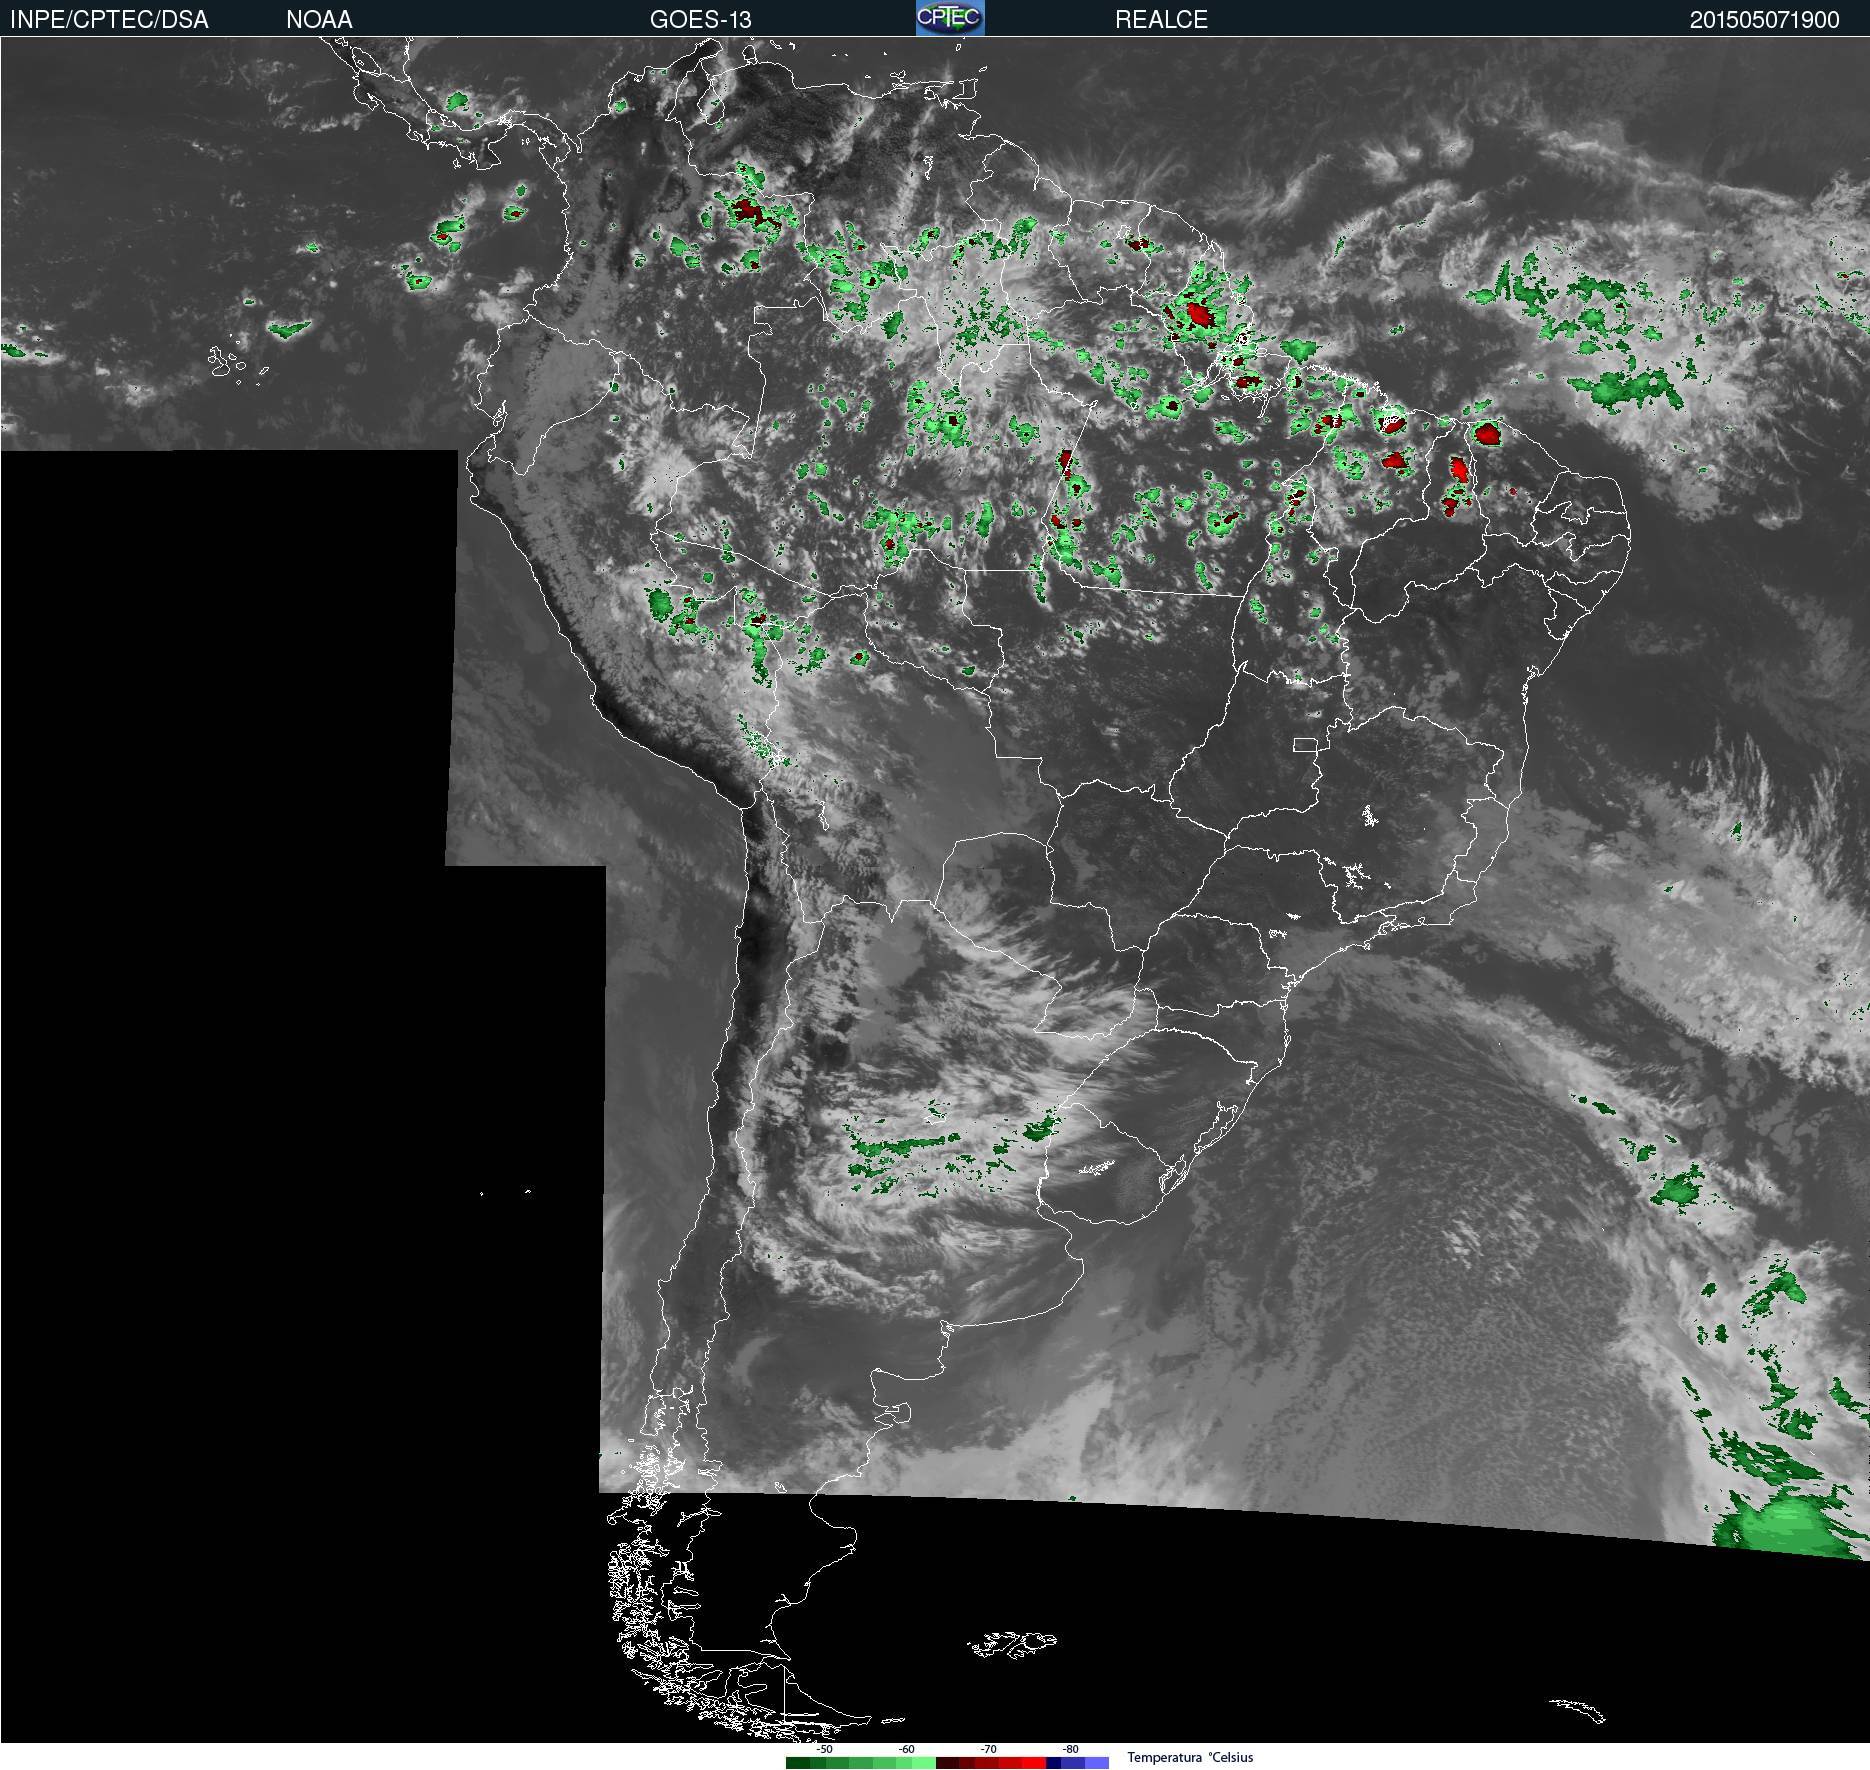This screenshot has width=1870, height=1770.
Task: Select the INPE/CPTEC/DSA header text
Action: 109,20
